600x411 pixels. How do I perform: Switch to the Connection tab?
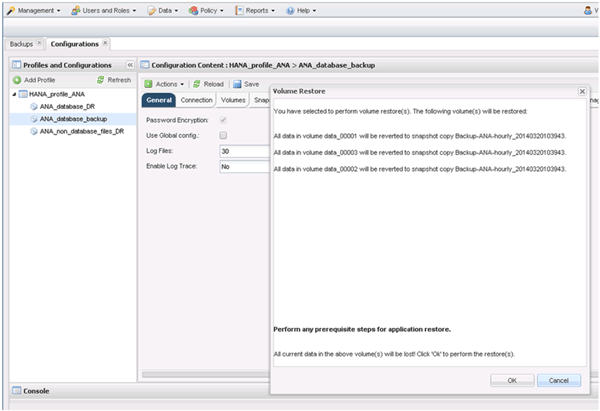(196, 100)
